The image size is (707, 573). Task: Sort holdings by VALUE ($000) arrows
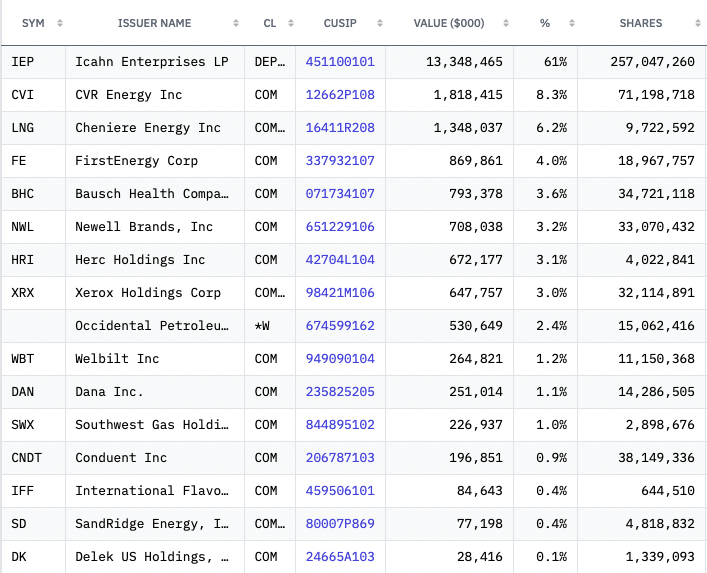click(x=506, y=23)
